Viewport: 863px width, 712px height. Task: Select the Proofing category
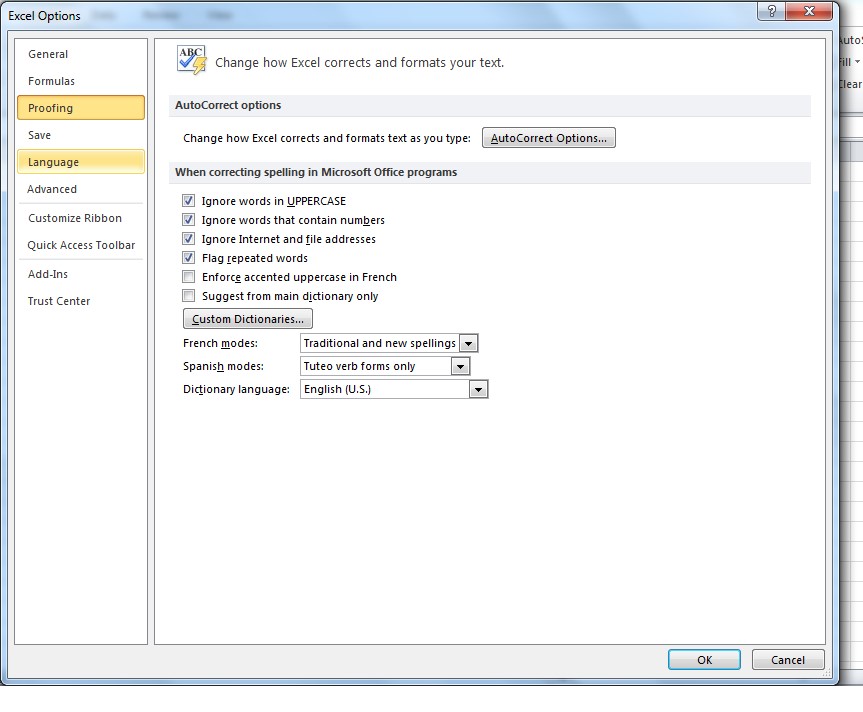tap(81, 108)
